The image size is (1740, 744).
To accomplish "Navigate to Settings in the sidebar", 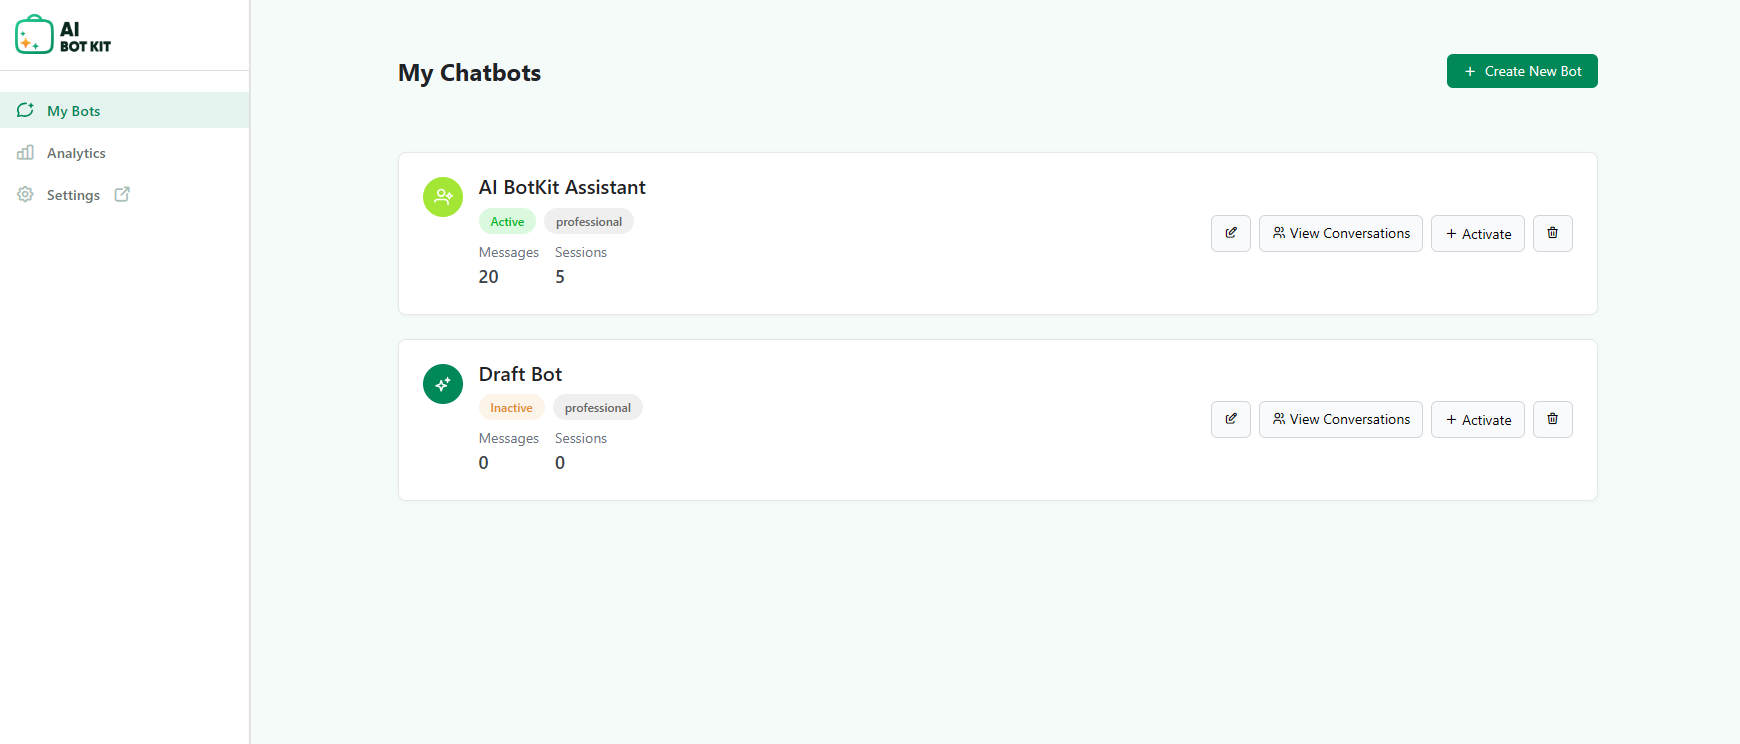I will click(73, 194).
